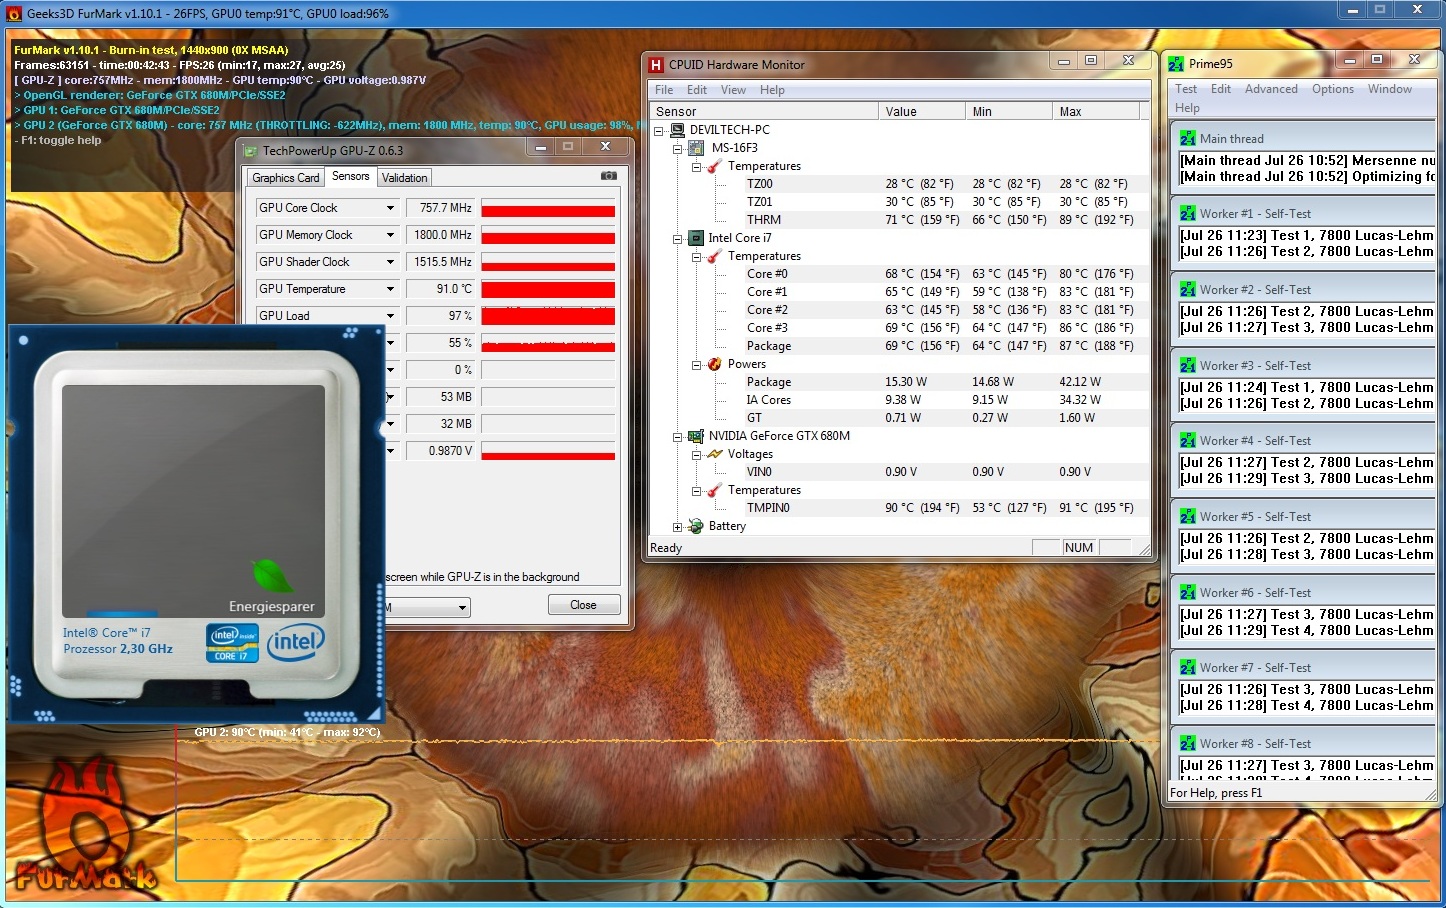Click the Worker #5 Self-Test window icon
Image resolution: width=1446 pixels, height=908 pixels.
1188,516
